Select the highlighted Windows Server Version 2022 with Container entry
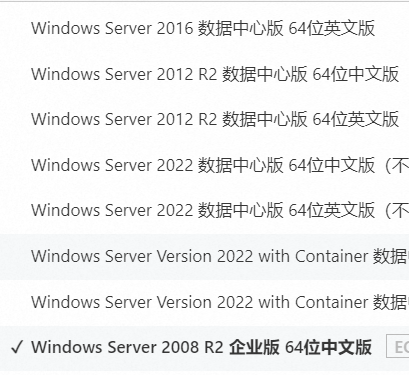The width and height of the screenshot is (409, 375). [204, 256]
